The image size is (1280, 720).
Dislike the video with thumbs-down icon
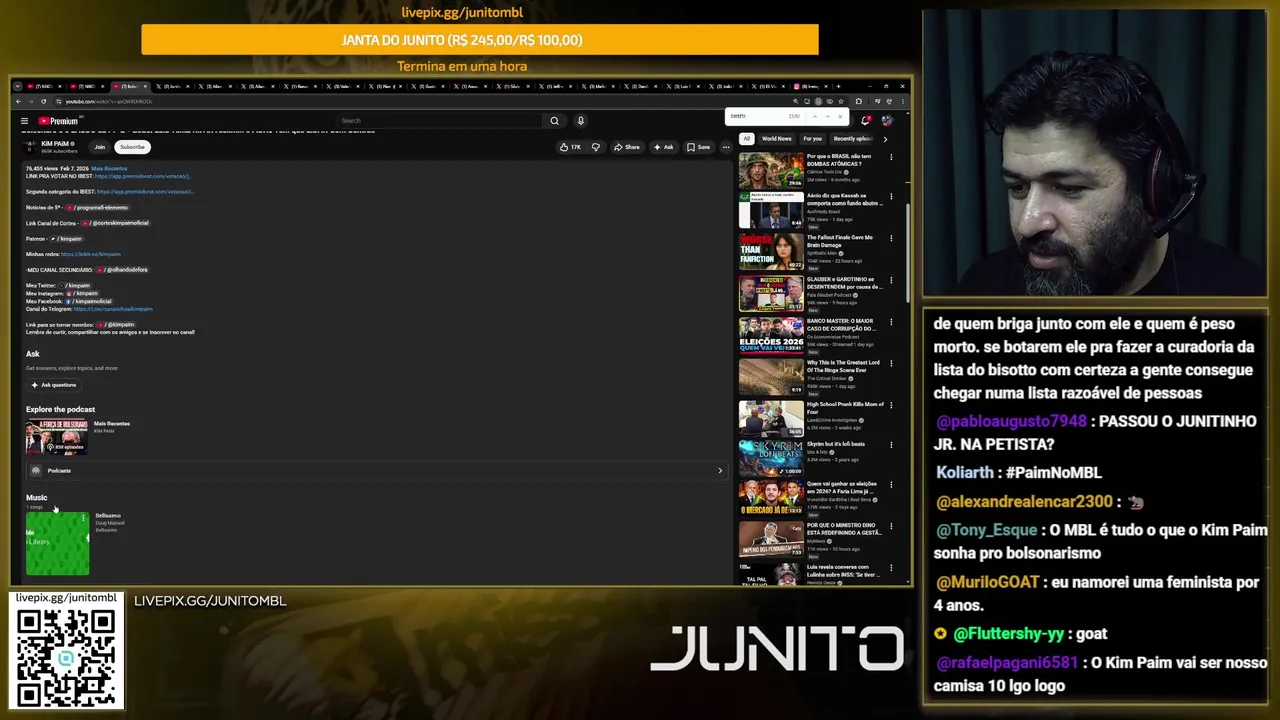click(x=596, y=147)
